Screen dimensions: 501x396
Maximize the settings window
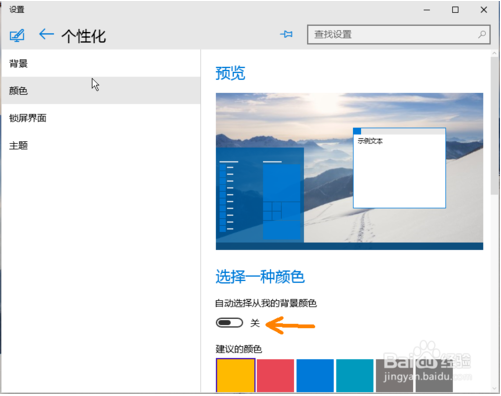click(455, 10)
